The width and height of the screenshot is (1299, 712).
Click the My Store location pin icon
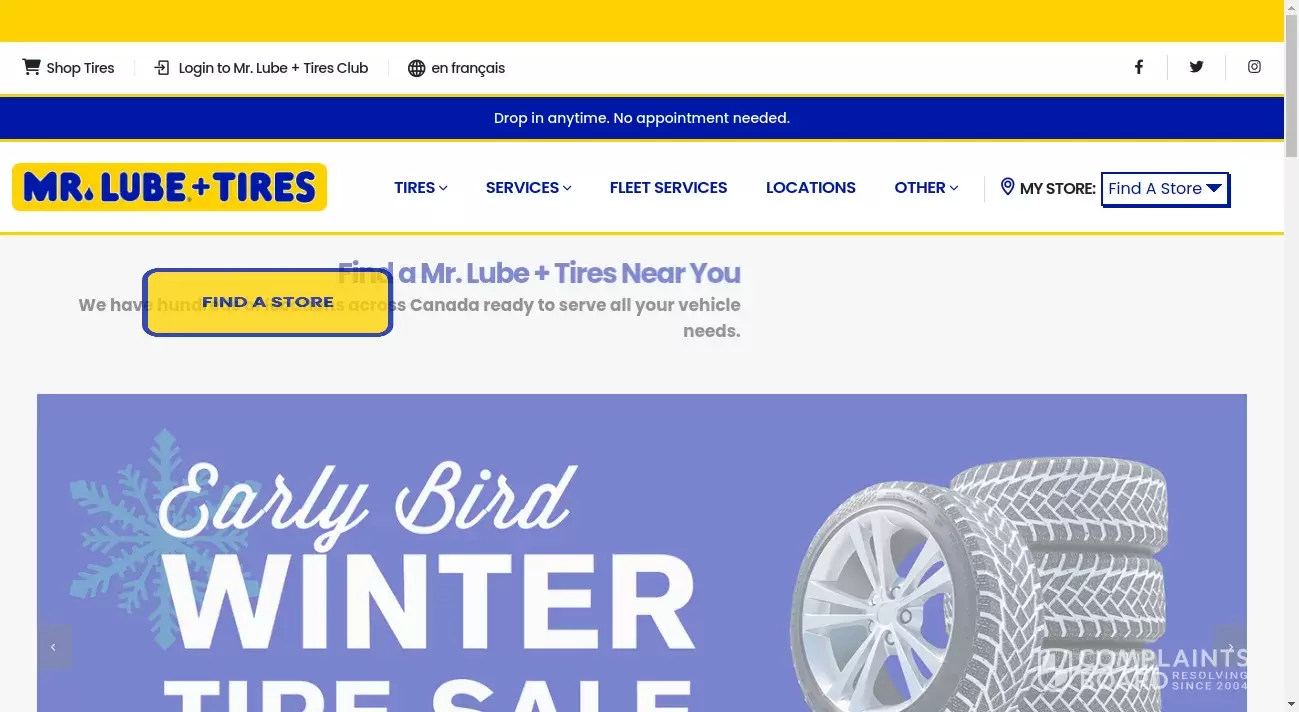click(x=1007, y=187)
